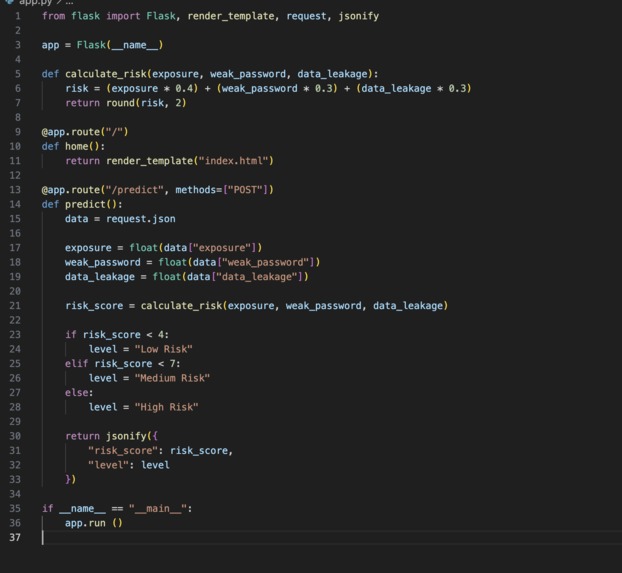Click 'calculate_risk' in the def on line 5
Screen dimensions: 622x573
(106, 74)
